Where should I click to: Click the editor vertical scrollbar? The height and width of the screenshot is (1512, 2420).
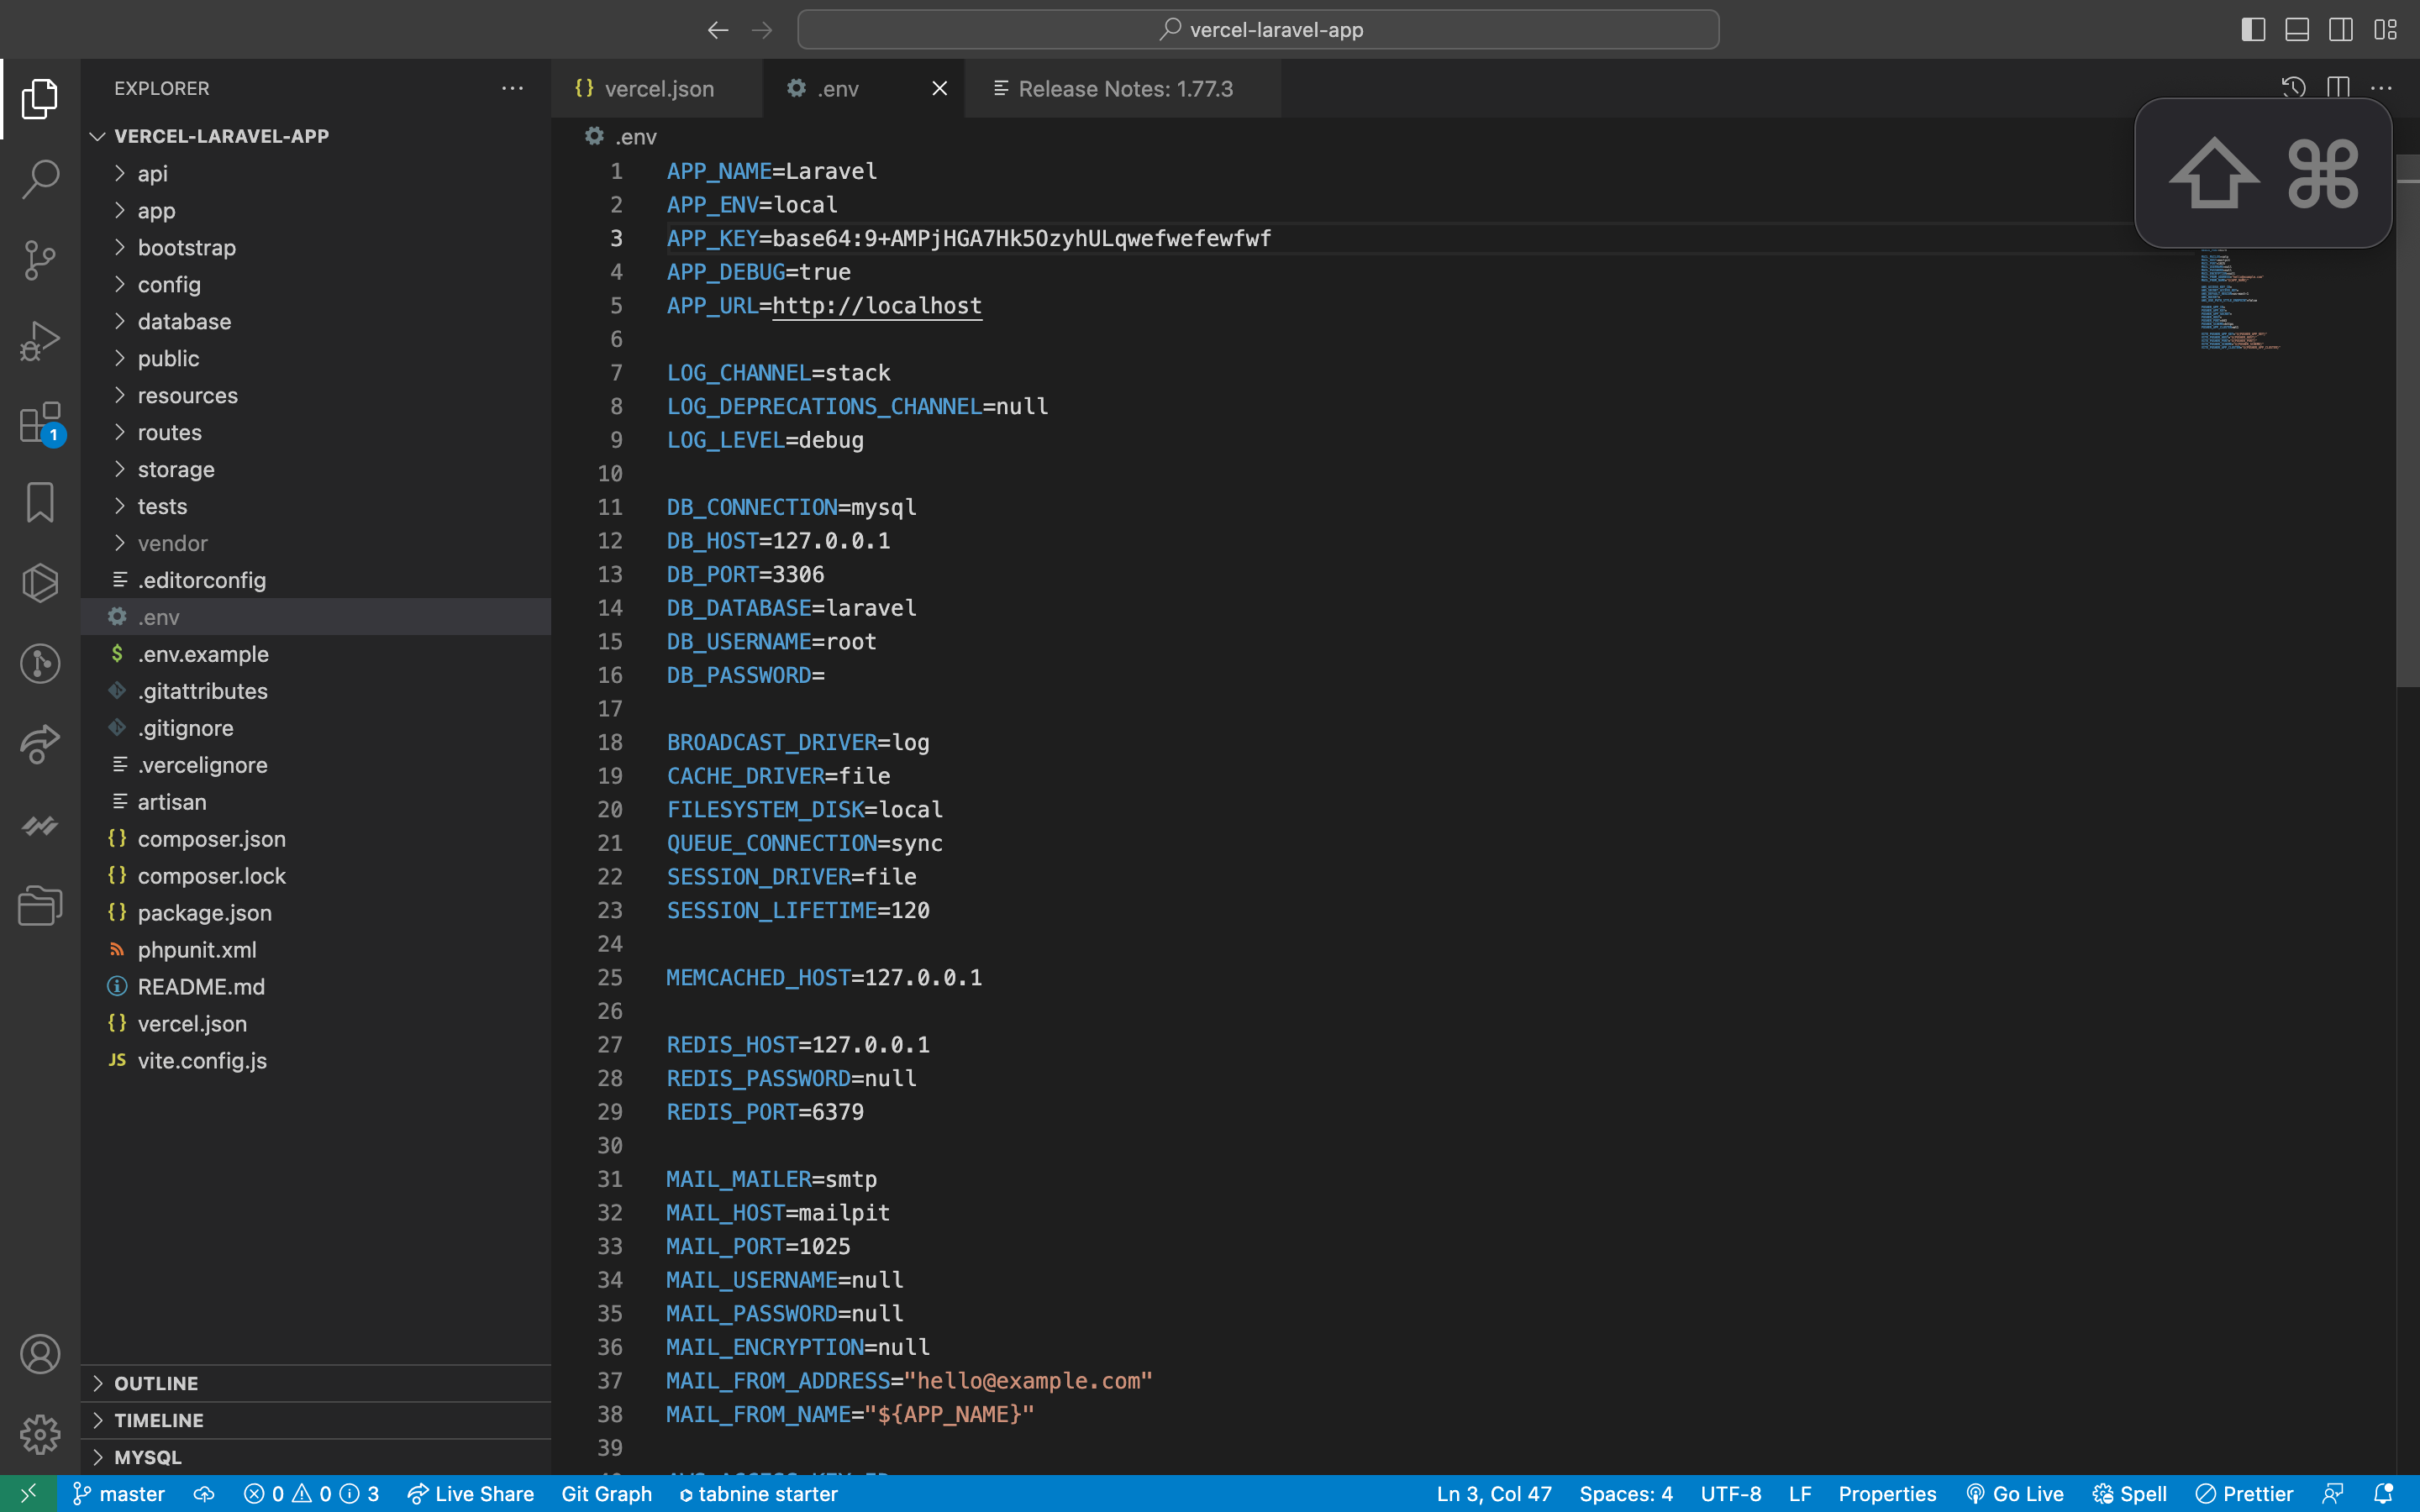(x=2407, y=420)
